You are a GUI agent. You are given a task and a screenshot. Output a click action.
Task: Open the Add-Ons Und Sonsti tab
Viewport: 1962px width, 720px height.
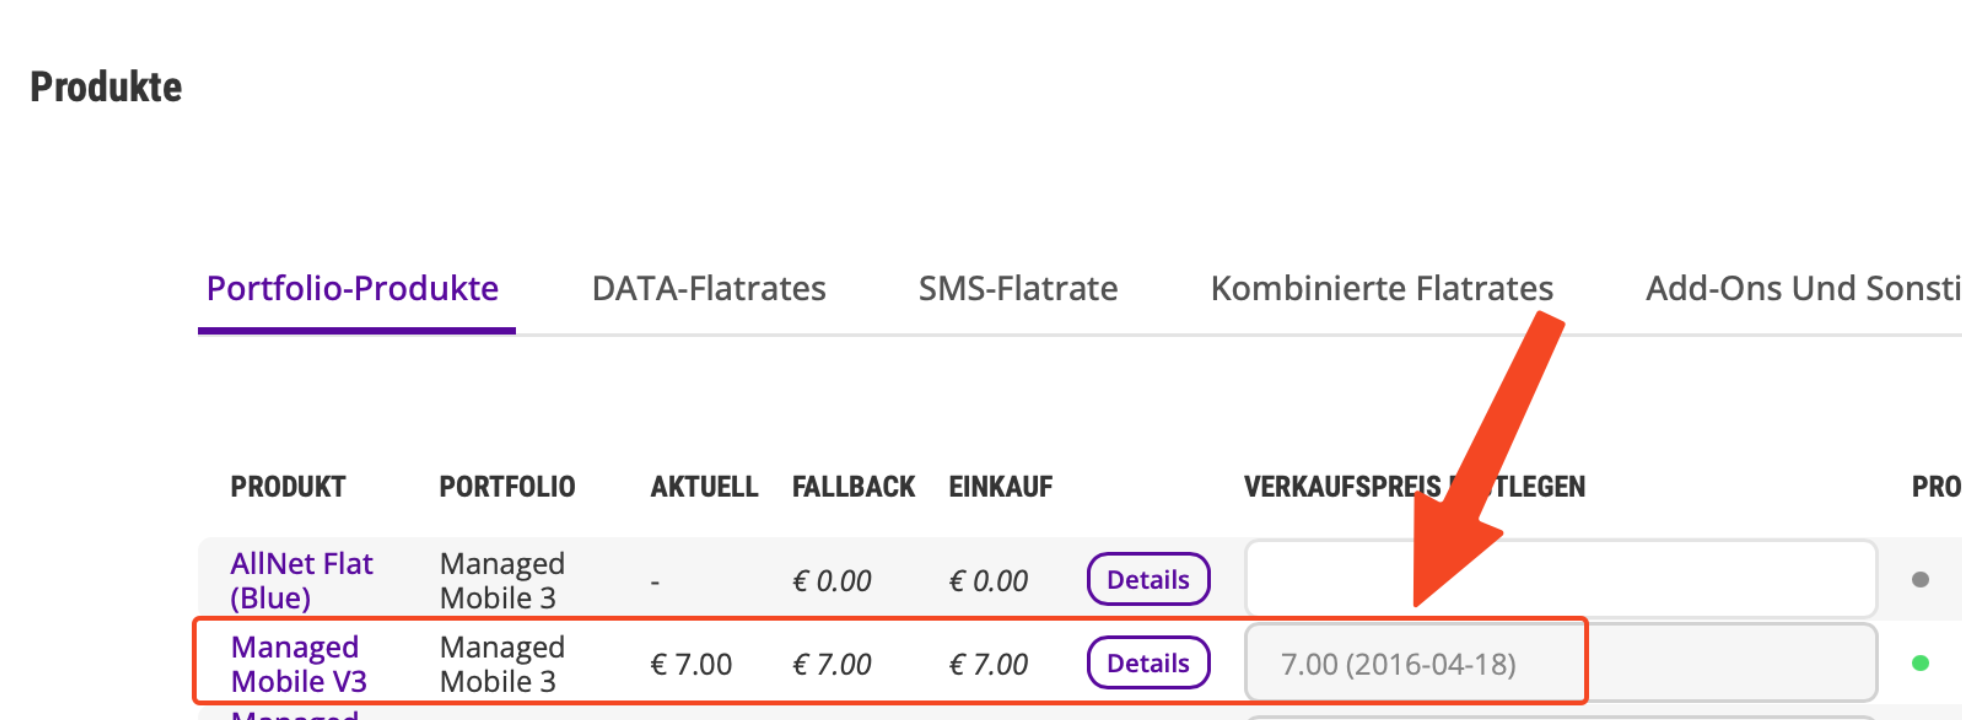click(x=1802, y=289)
